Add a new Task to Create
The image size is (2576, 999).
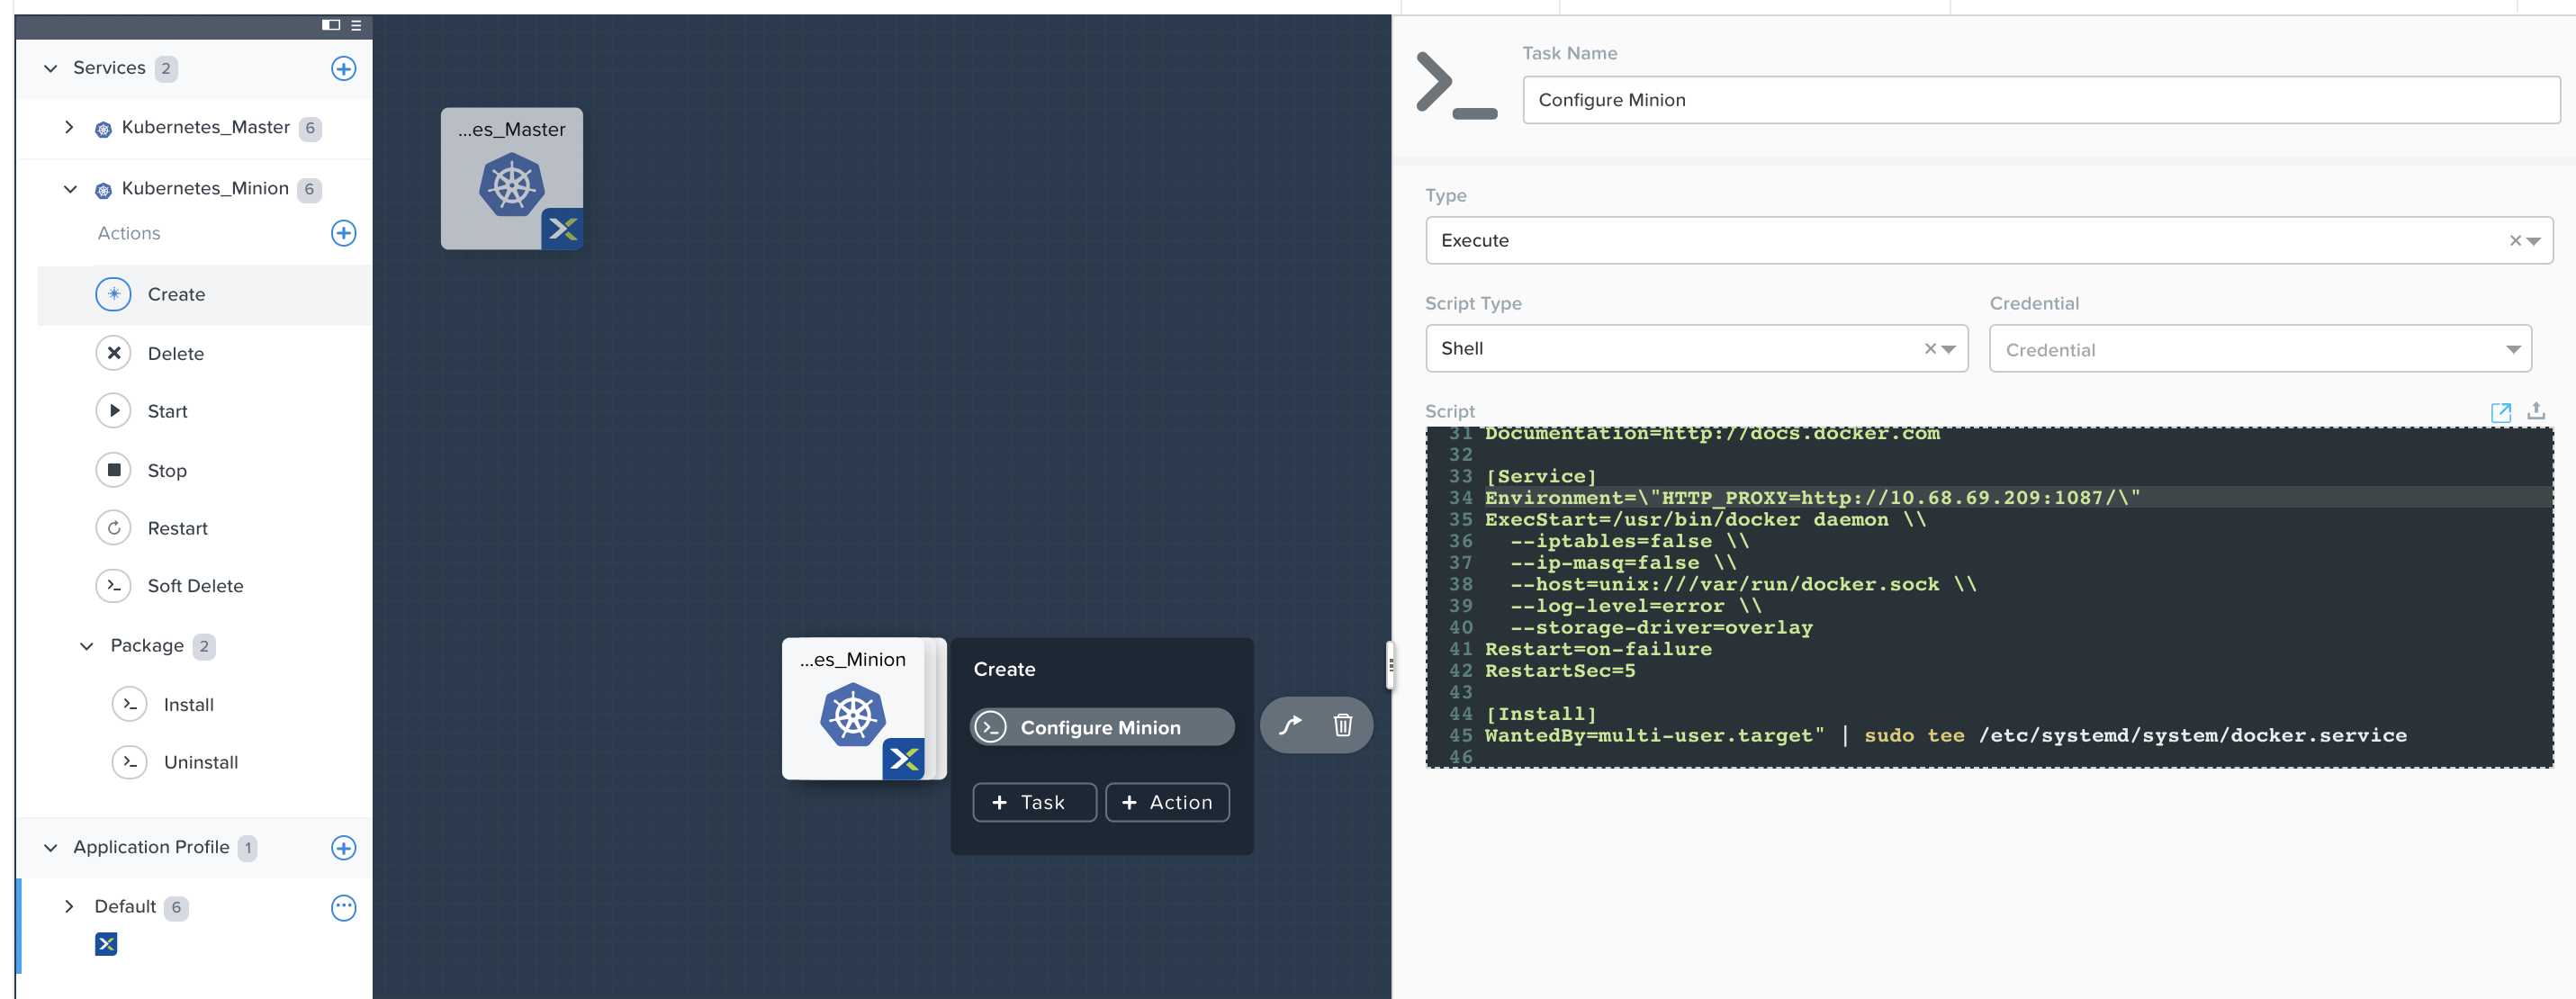[1034, 802]
